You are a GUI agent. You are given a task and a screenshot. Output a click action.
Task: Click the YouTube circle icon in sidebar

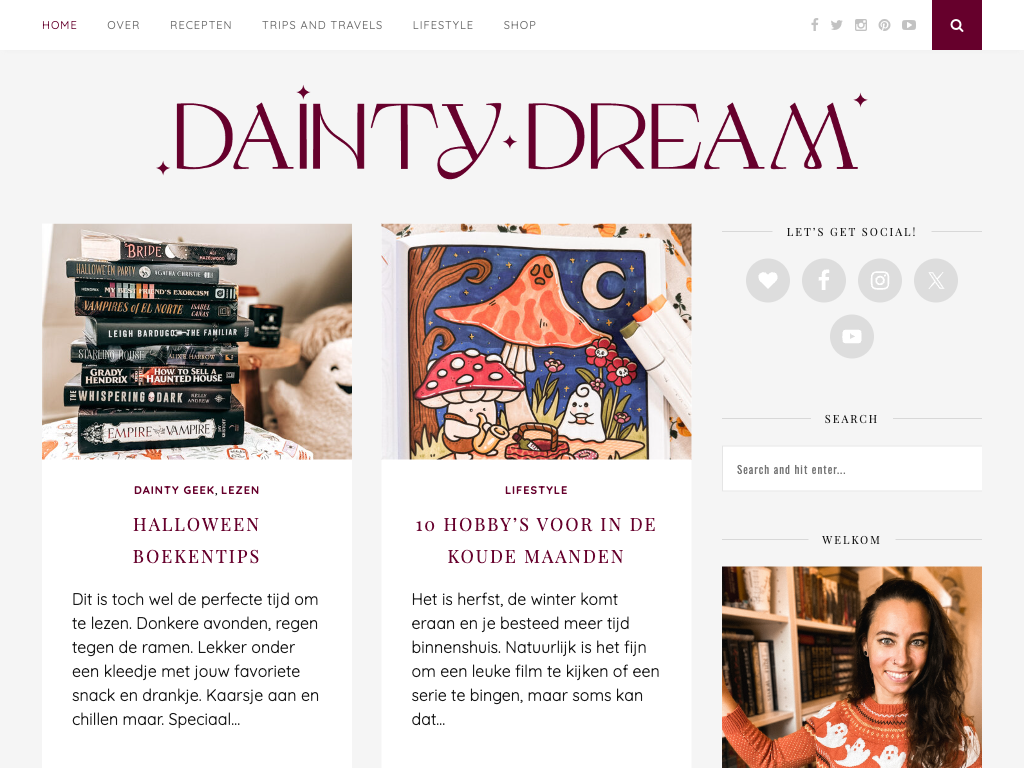(852, 336)
